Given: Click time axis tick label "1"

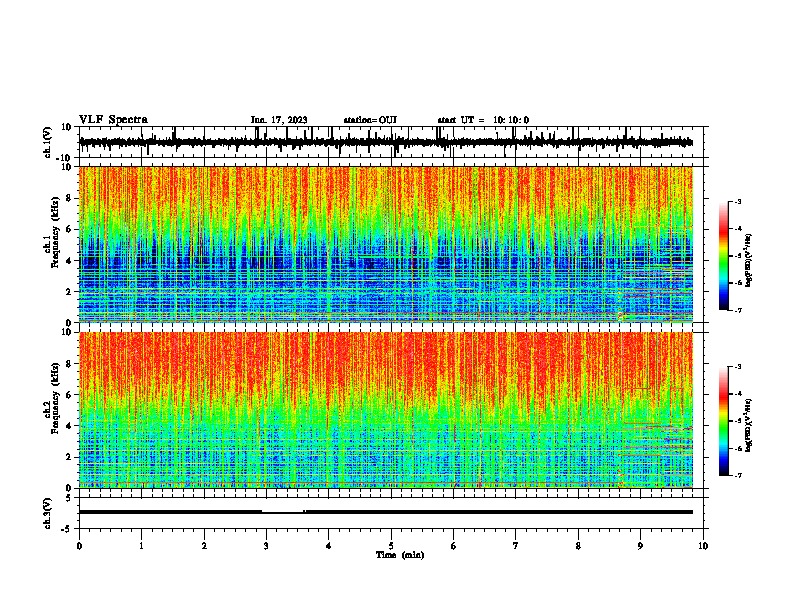Looking at the screenshot, I should point(141,546).
